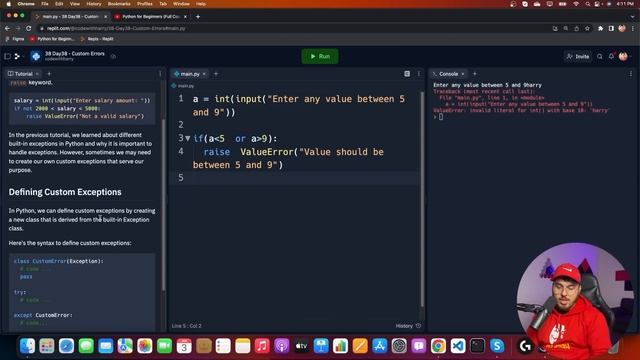Click the Python repl logo icon
The image size is (640, 360).
(x=36, y=56)
